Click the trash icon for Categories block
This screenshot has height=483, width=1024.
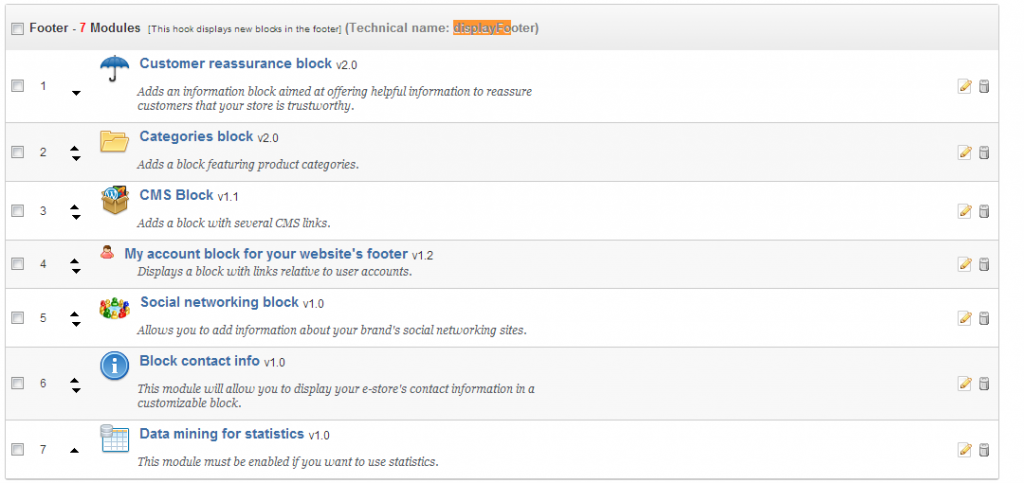(x=983, y=152)
